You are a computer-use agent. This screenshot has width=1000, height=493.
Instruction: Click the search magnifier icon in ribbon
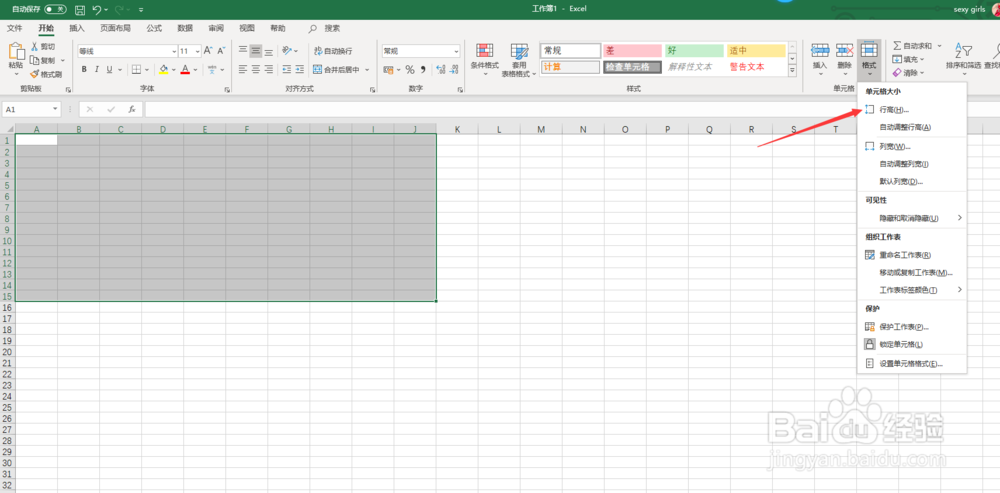point(312,28)
